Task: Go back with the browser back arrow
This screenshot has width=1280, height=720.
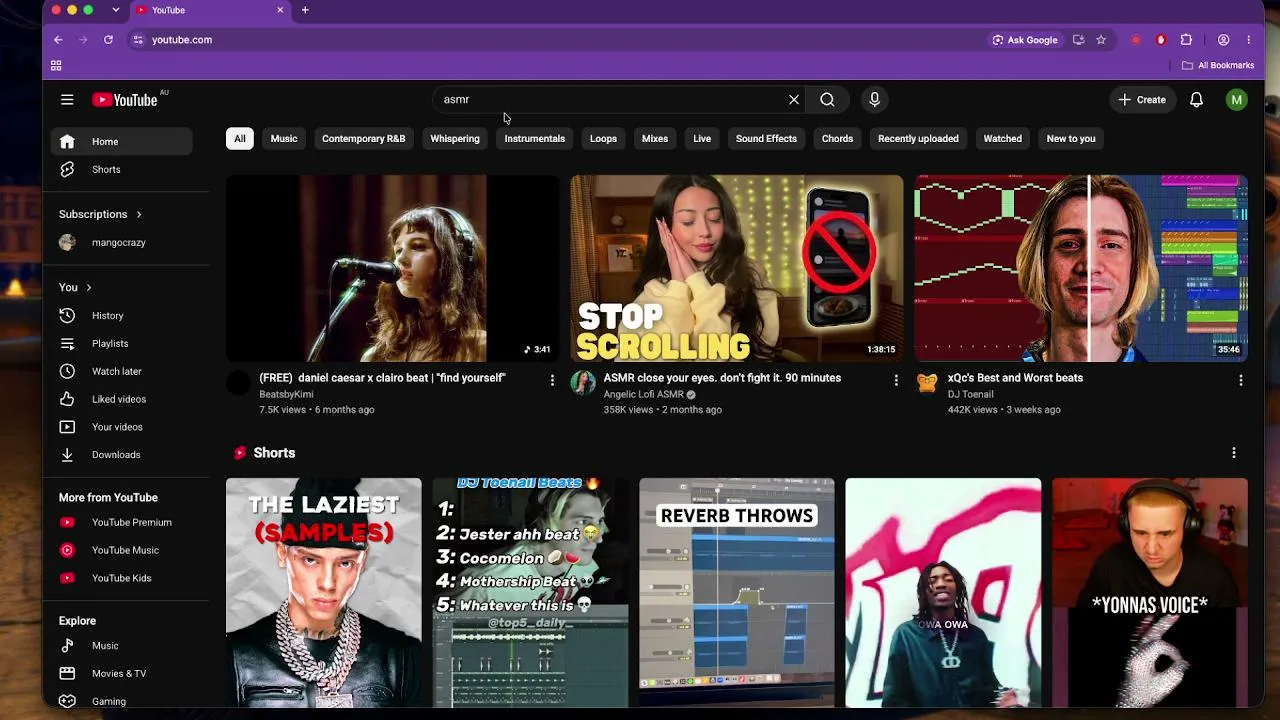Action: [x=58, y=40]
